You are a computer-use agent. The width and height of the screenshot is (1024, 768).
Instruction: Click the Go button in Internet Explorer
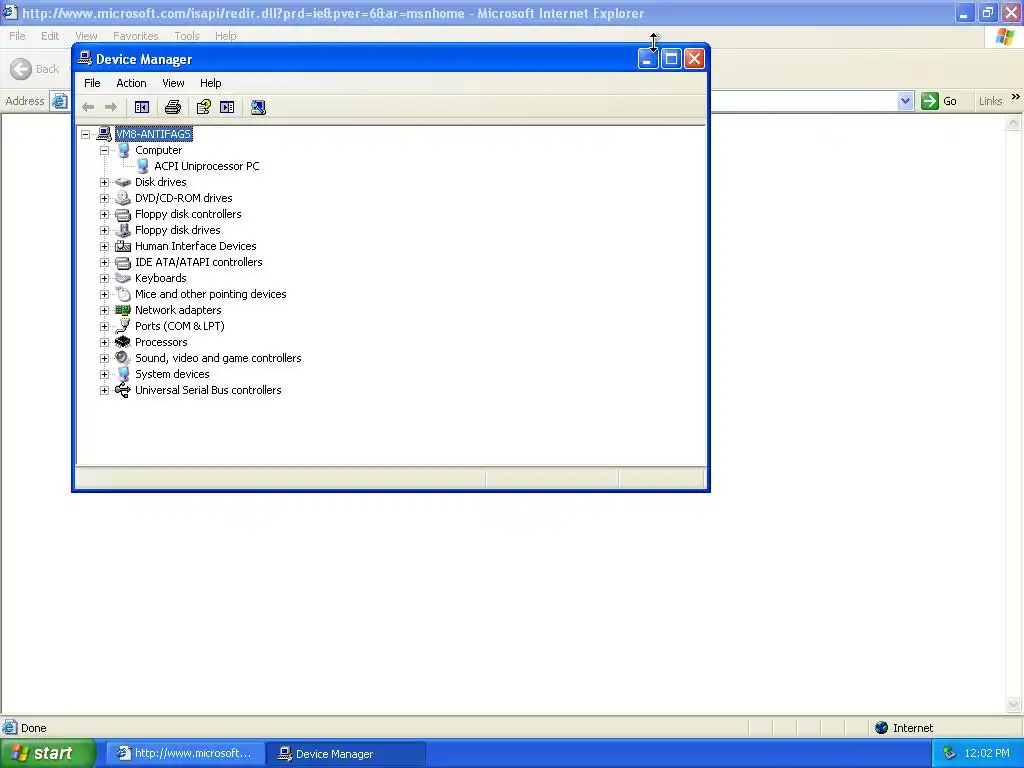click(939, 101)
